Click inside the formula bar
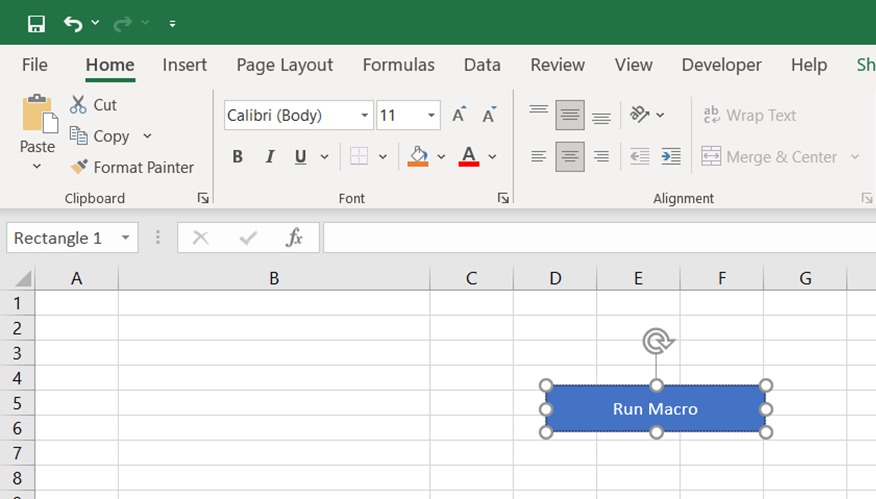The image size is (876, 499). 599,237
